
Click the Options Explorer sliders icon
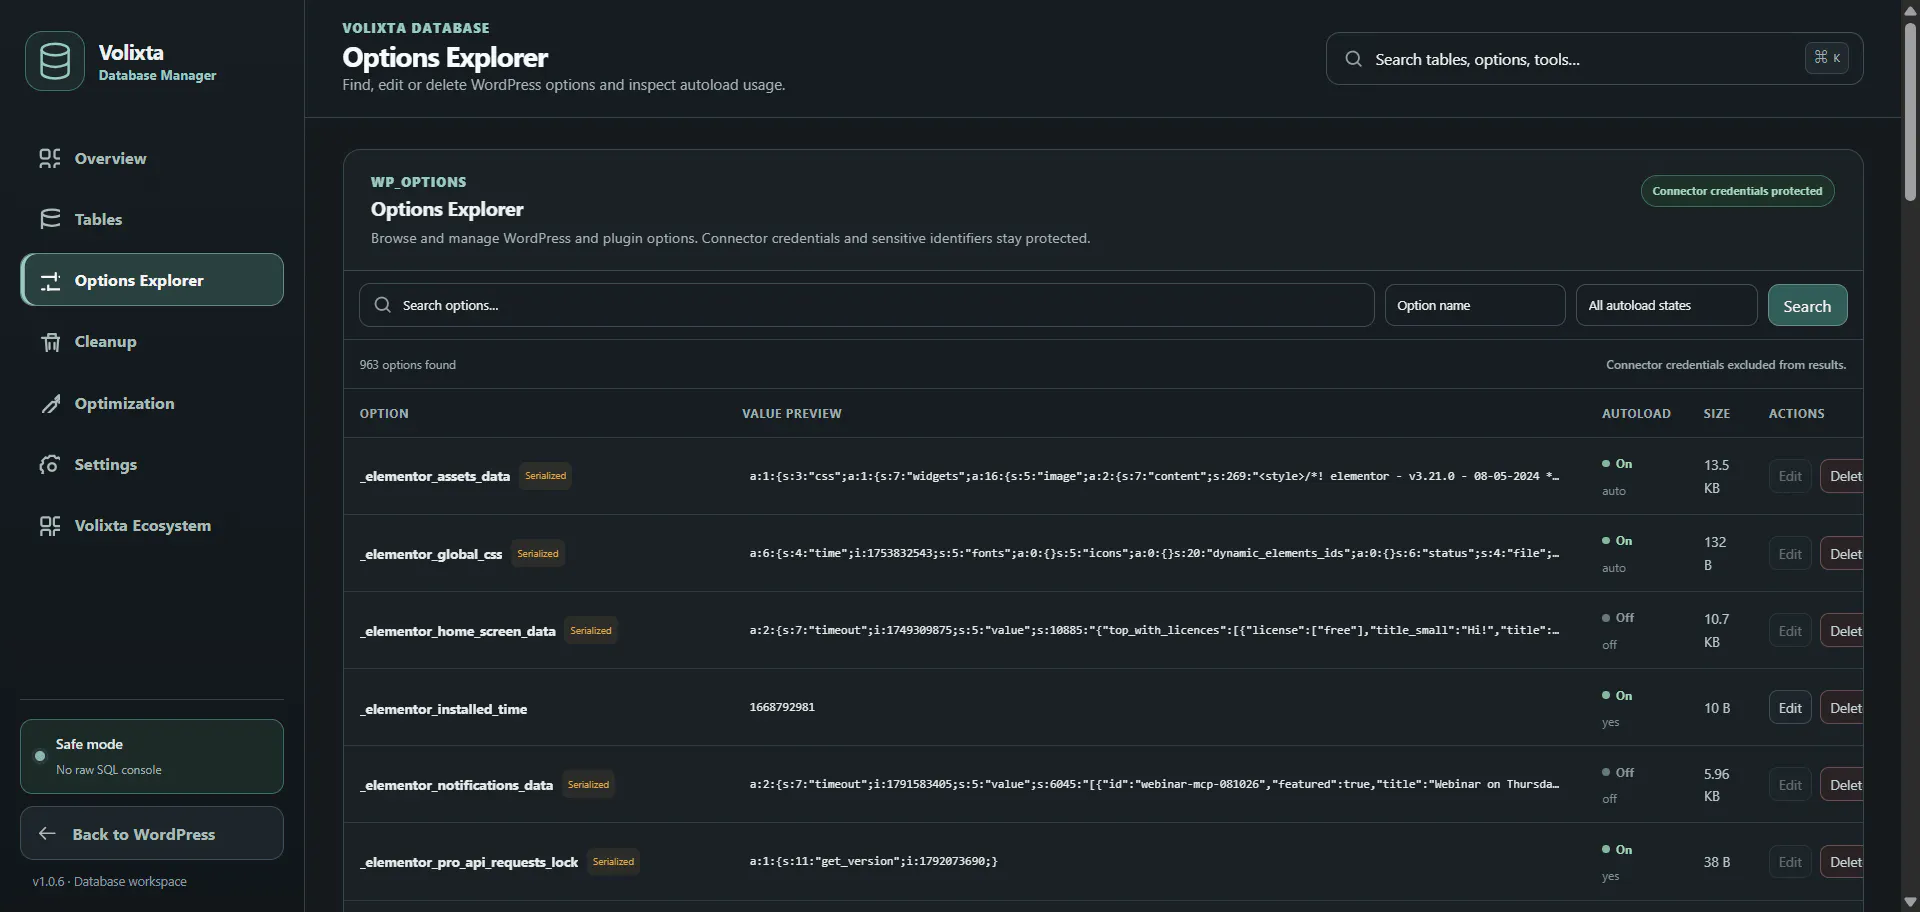click(50, 281)
